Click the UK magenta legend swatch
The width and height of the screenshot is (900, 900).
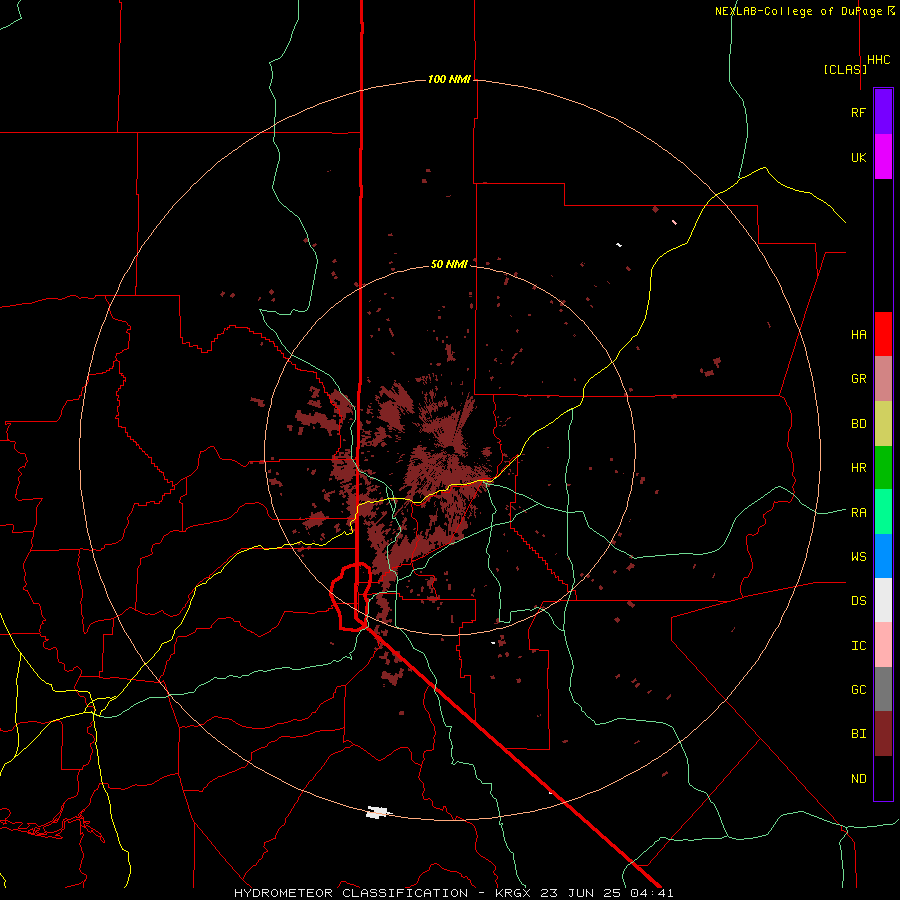click(x=883, y=157)
